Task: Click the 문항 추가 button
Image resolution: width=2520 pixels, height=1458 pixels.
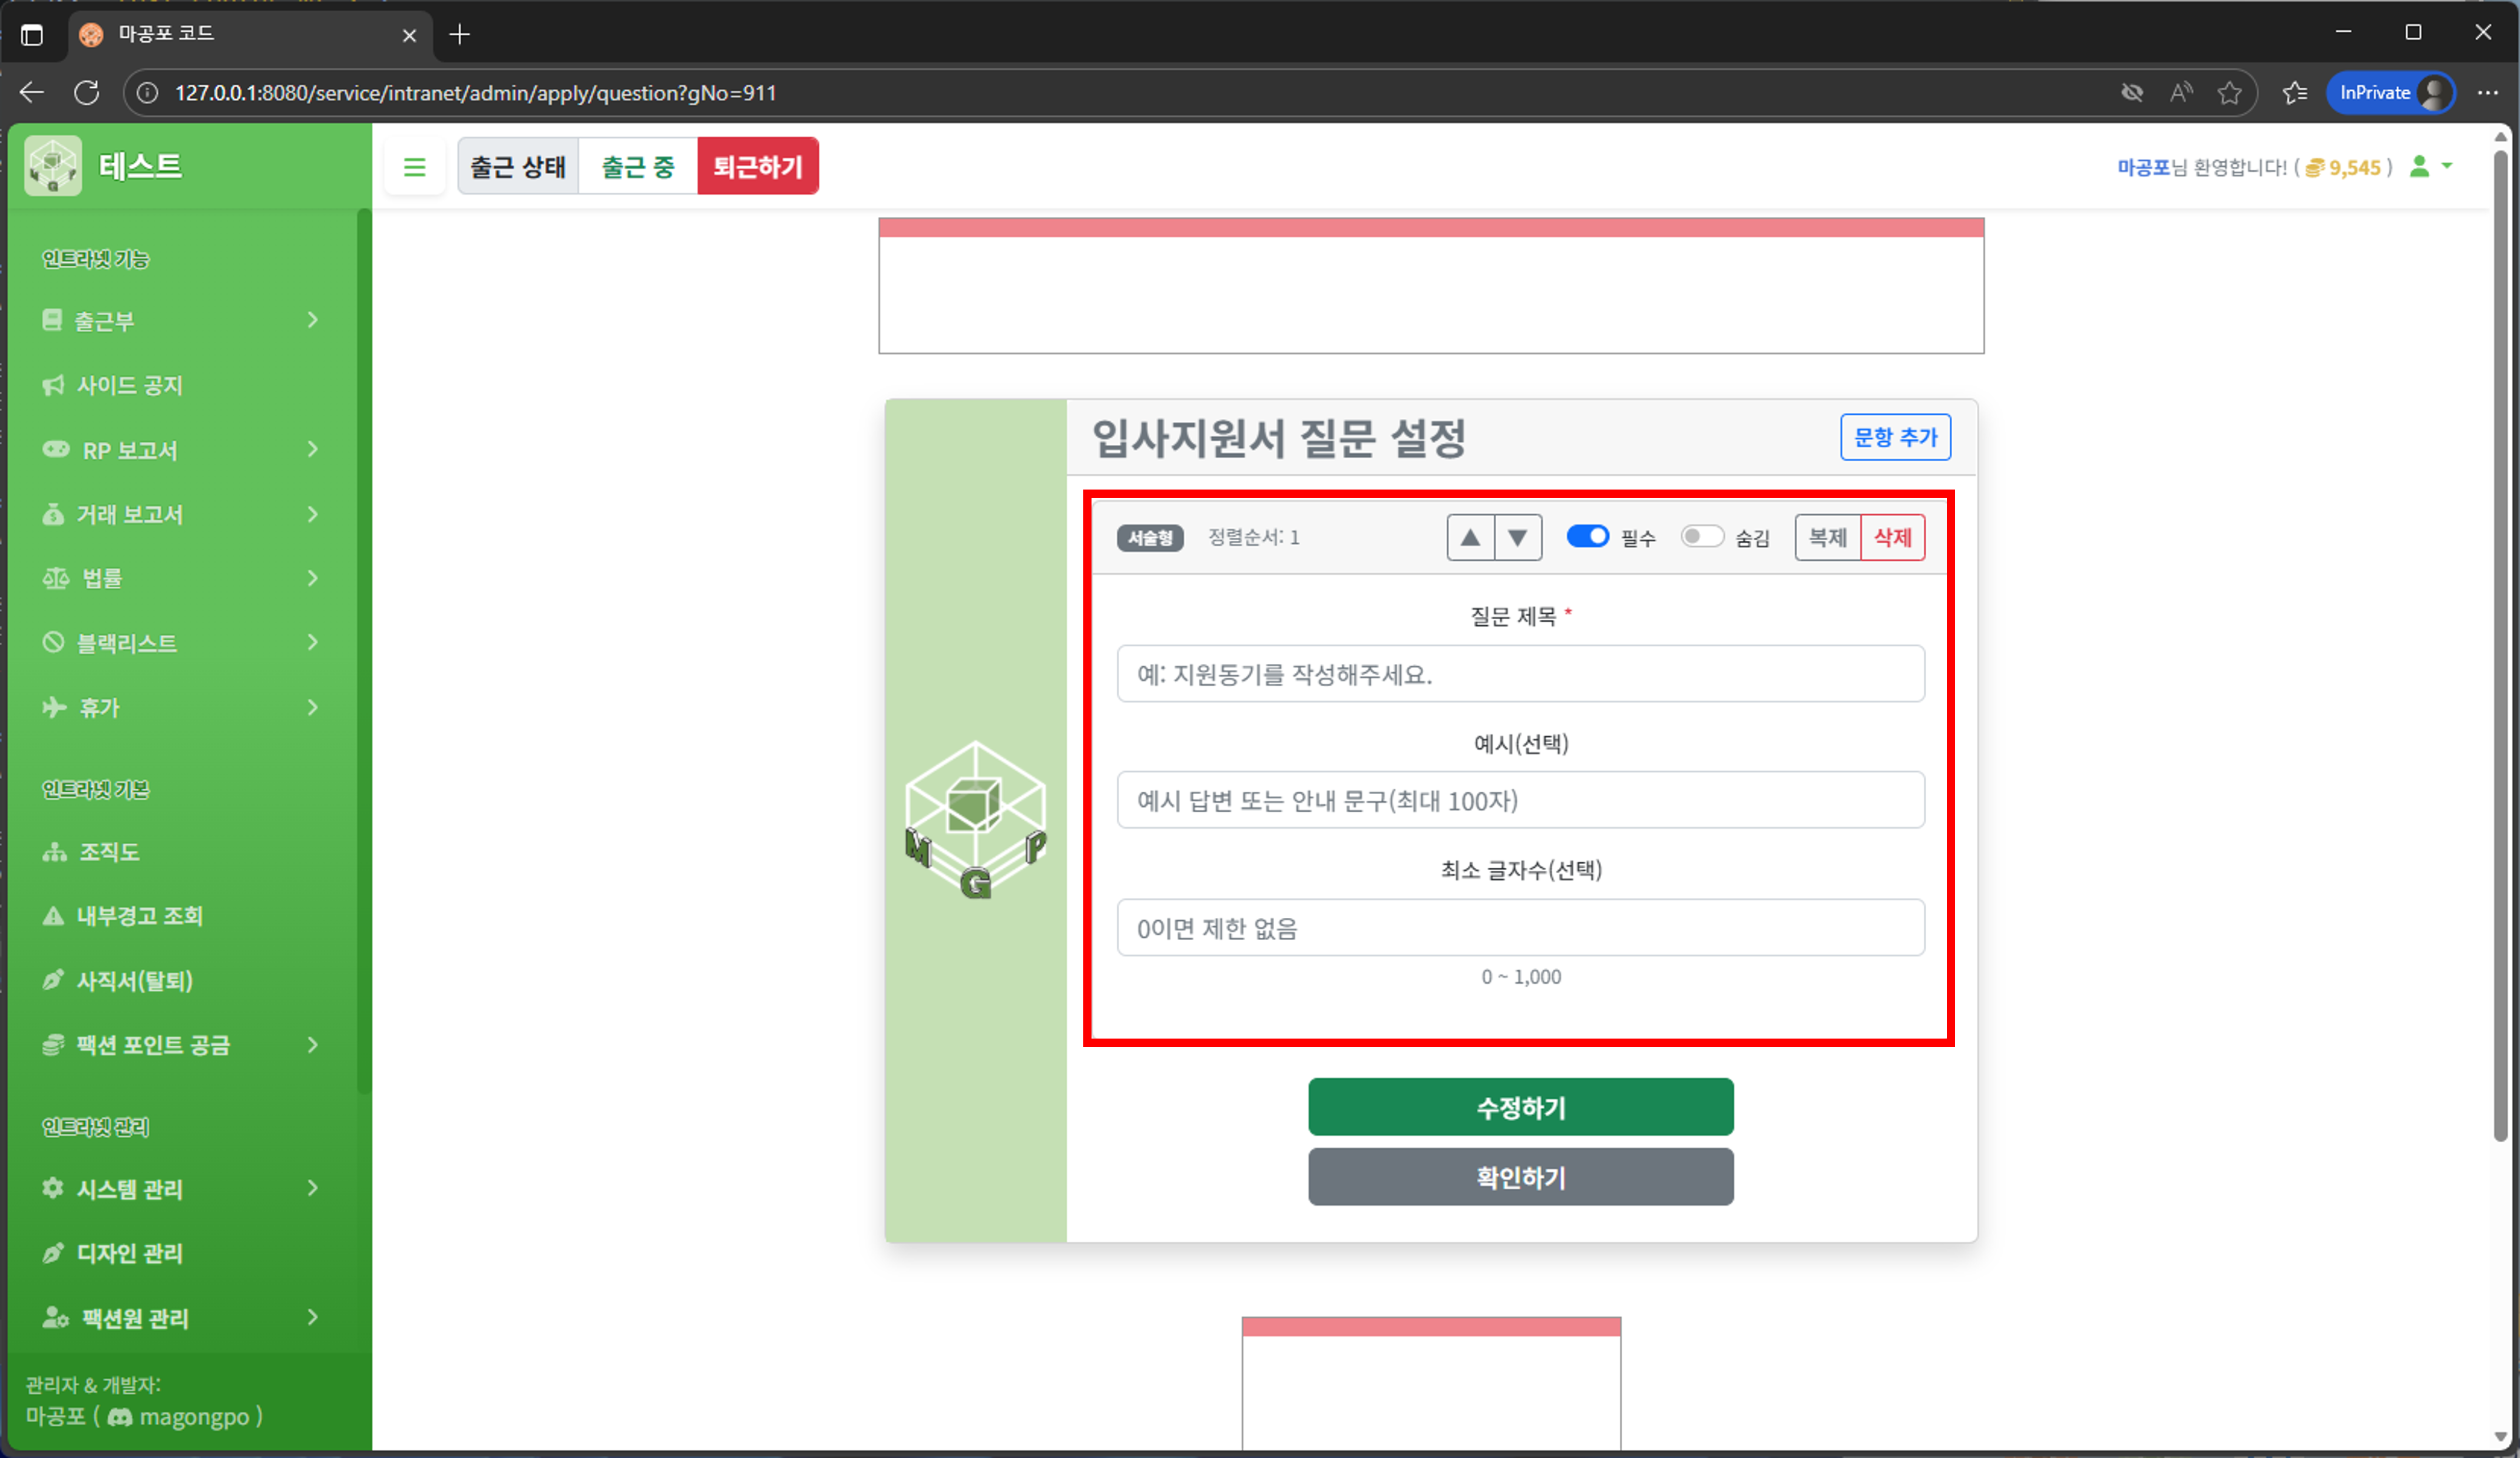Action: pyautogui.click(x=1895, y=437)
